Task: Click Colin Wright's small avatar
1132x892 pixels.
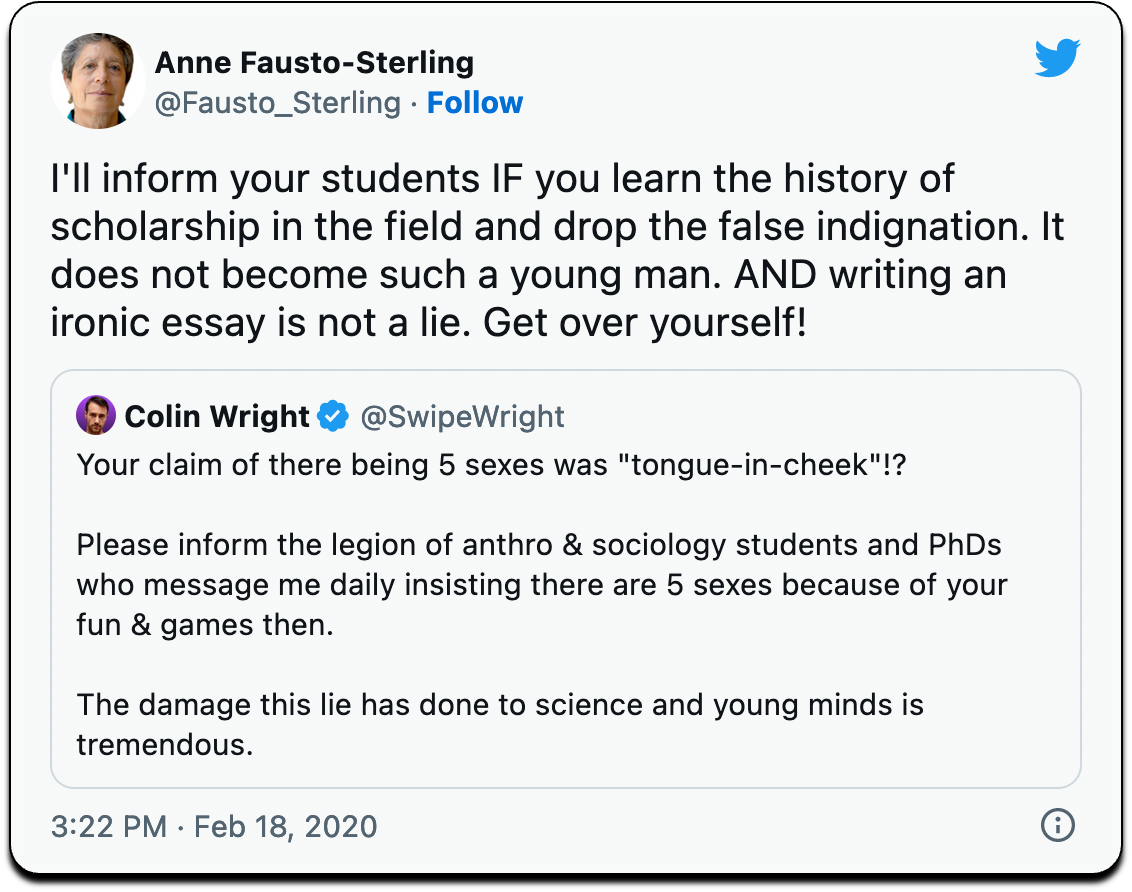Action: 96,415
